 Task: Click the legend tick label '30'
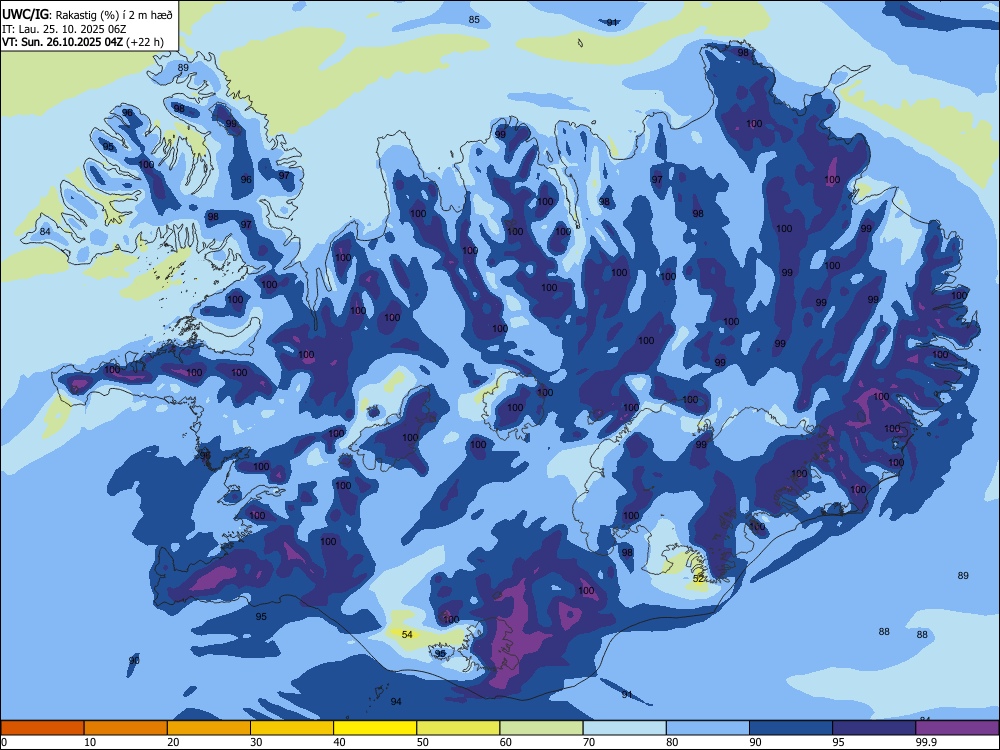(x=256, y=742)
